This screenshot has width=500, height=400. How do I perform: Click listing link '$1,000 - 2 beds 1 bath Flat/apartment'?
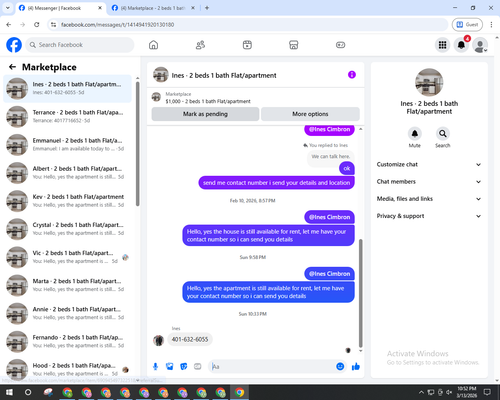[208, 101]
